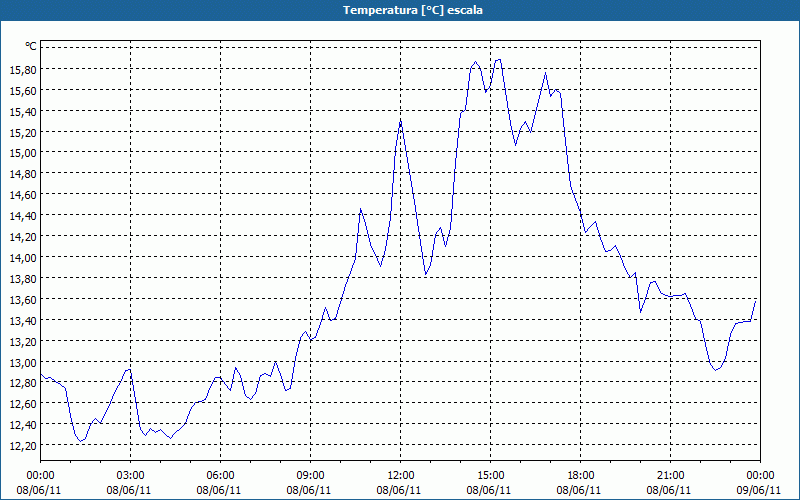800x500 pixels.
Task: Select the 13,20 y-axis value
Action: pyautogui.click(x=23, y=341)
